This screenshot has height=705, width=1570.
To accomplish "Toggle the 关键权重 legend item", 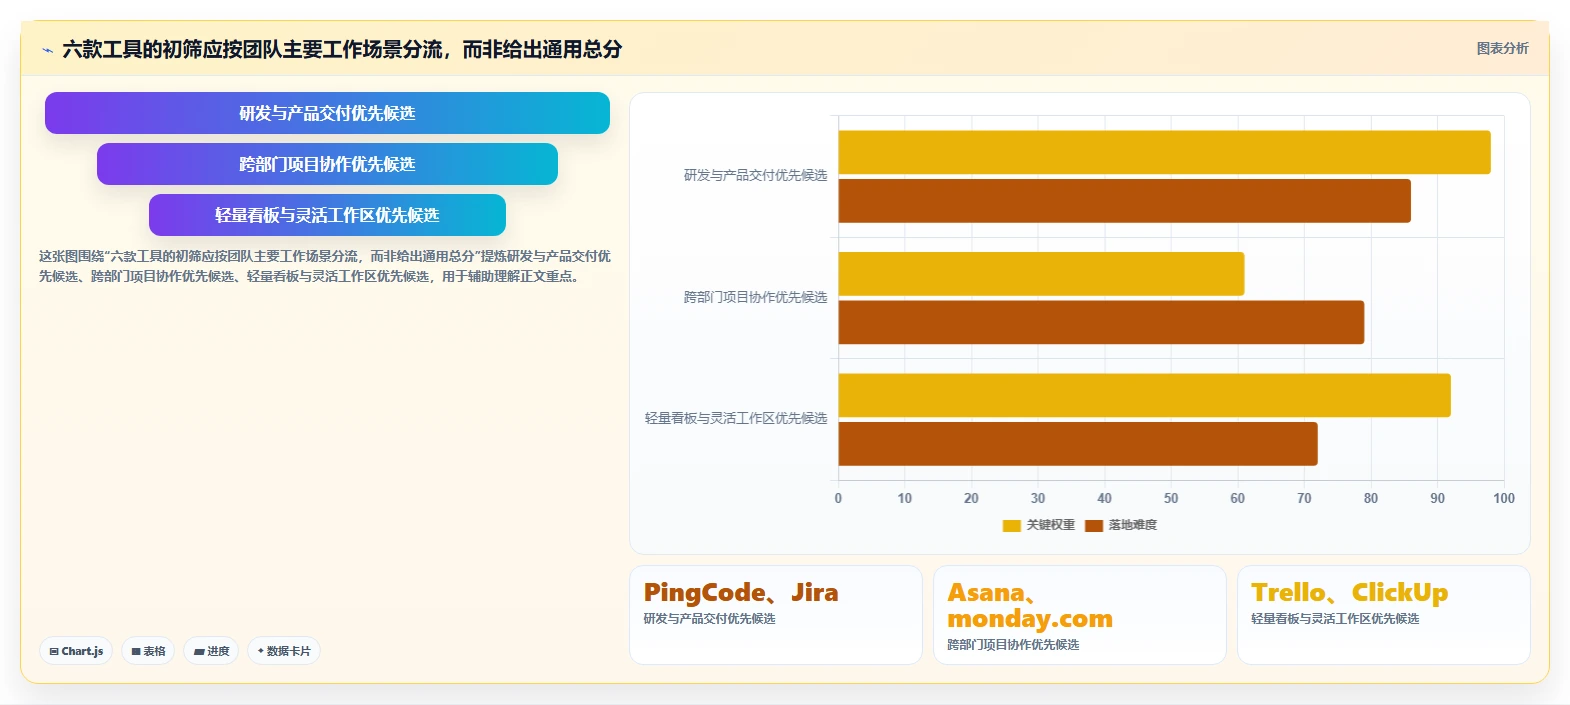I will [x=1038, y=525].
